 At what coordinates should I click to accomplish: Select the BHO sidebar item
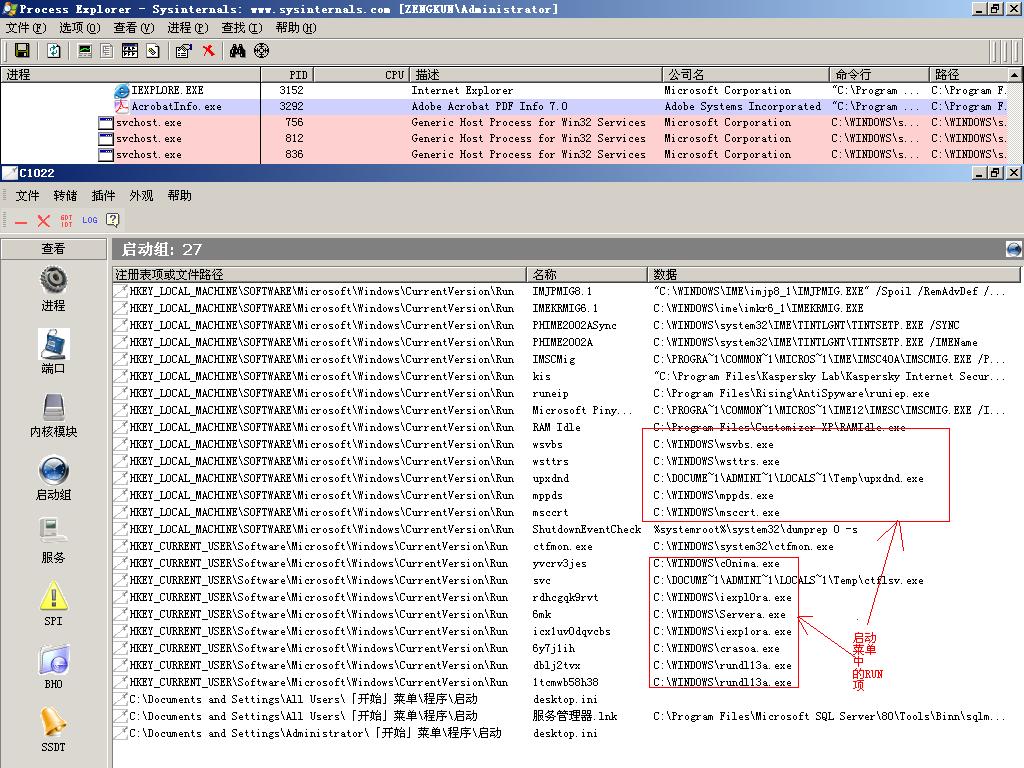(53, 666)
